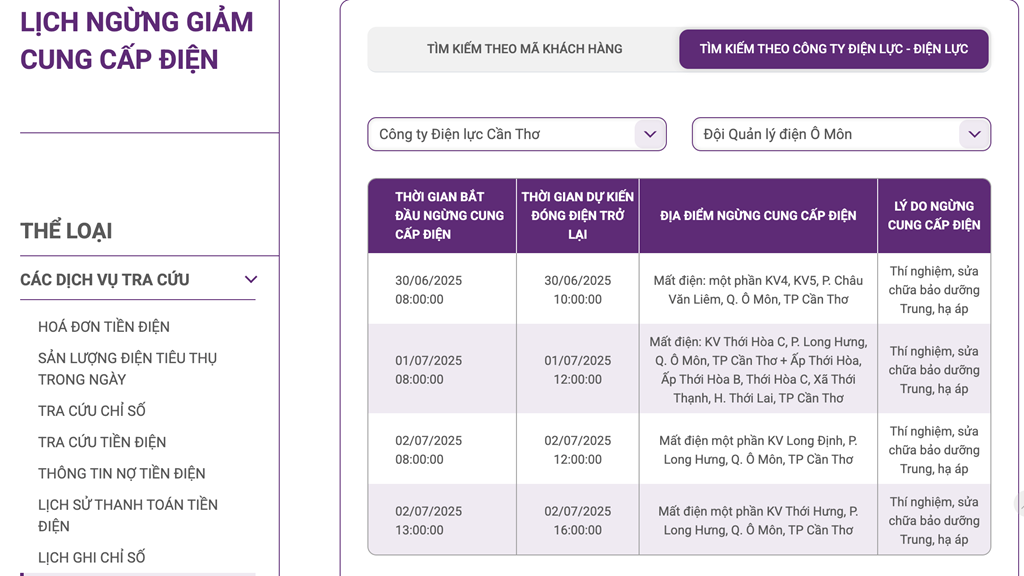Open Hoá đơn tiền điện link

[x=104, y=327]
